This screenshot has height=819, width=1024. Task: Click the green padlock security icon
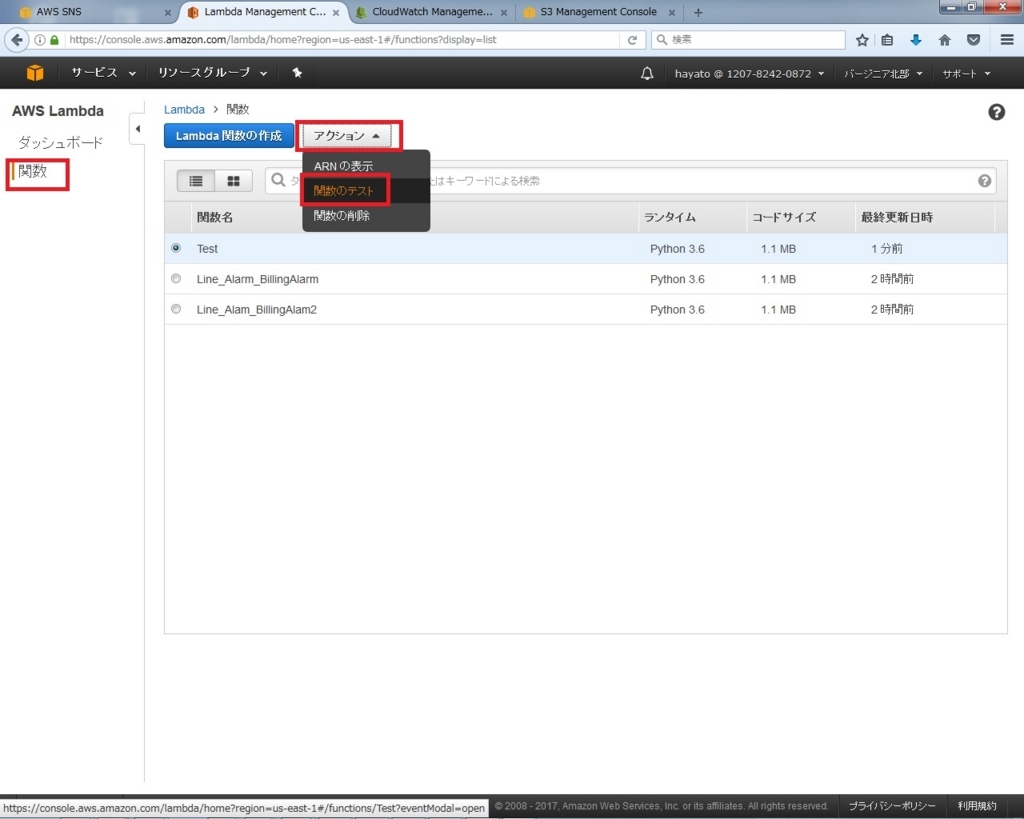pos(55,40)
